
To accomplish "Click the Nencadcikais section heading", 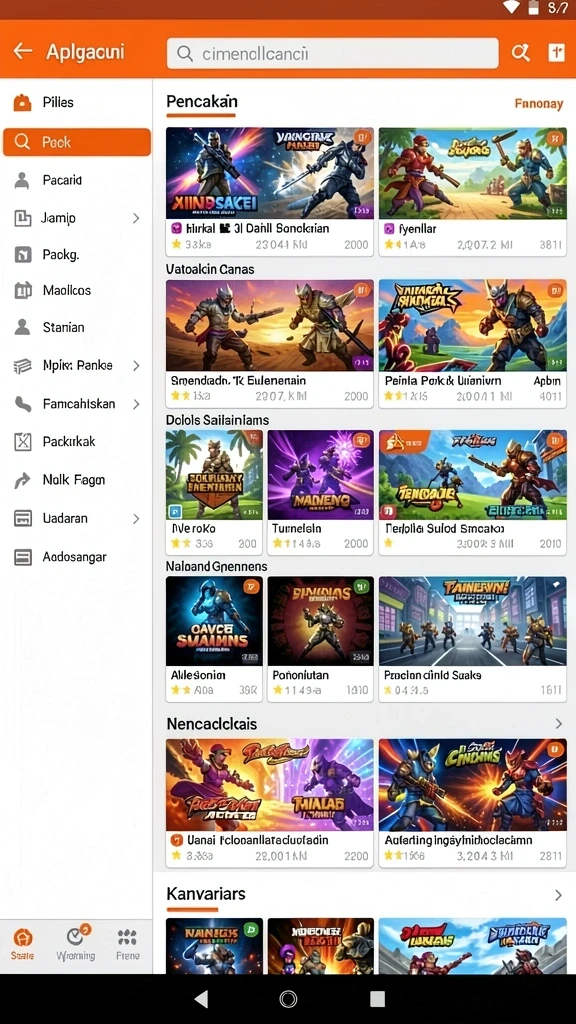I will pyautogui.click(x=212, y=724).
